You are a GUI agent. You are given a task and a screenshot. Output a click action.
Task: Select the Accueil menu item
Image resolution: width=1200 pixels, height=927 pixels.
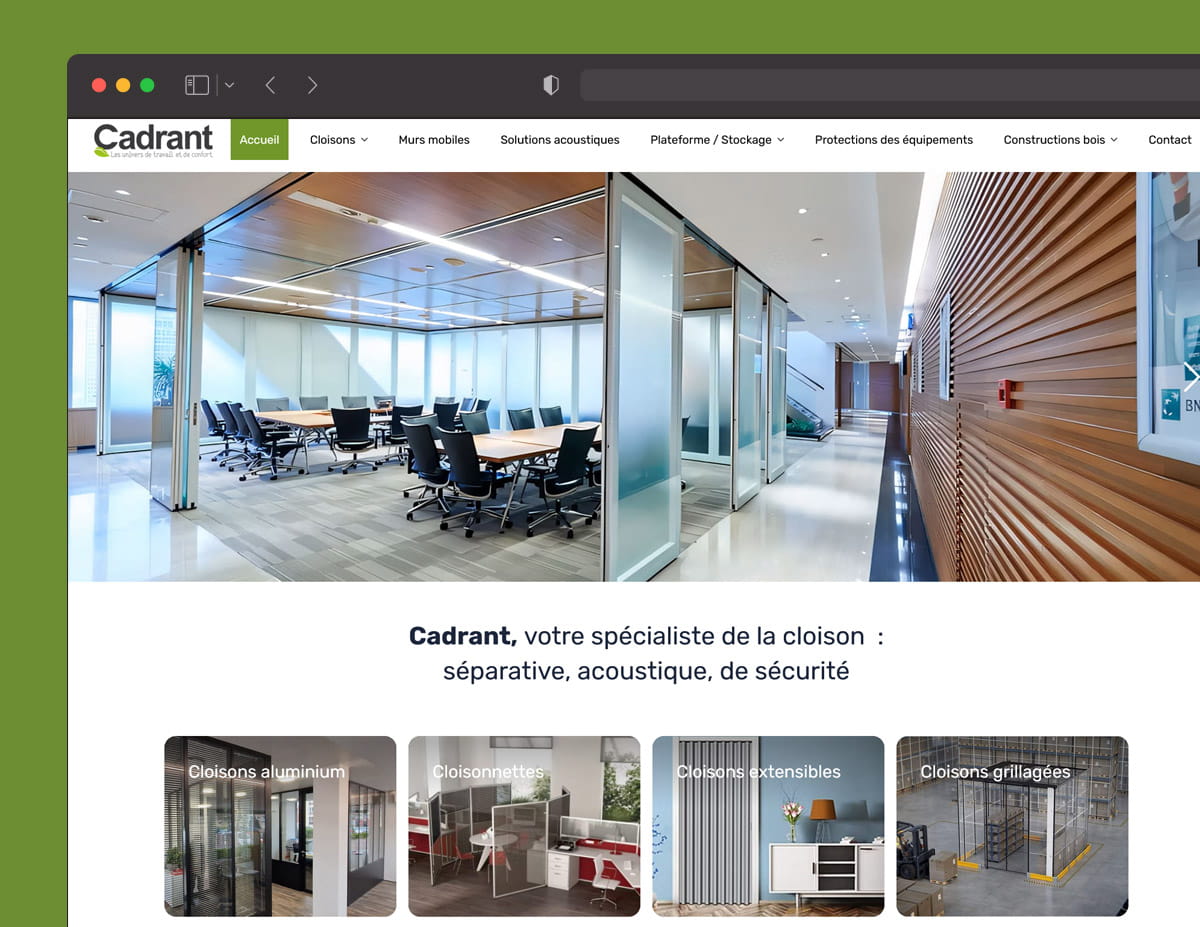coord(259,140)
